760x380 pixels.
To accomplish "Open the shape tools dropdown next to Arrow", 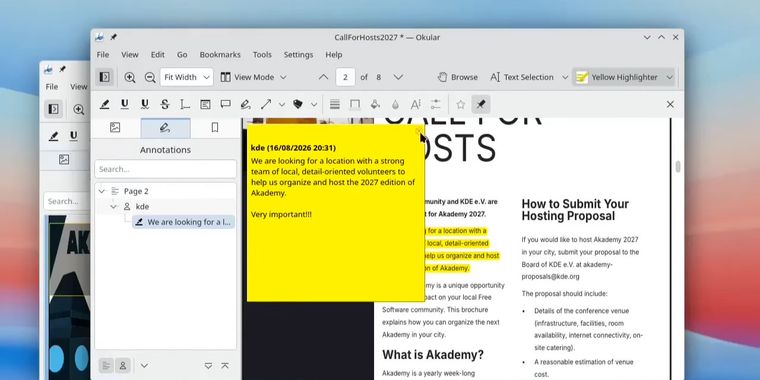I will tap(282, 104).
